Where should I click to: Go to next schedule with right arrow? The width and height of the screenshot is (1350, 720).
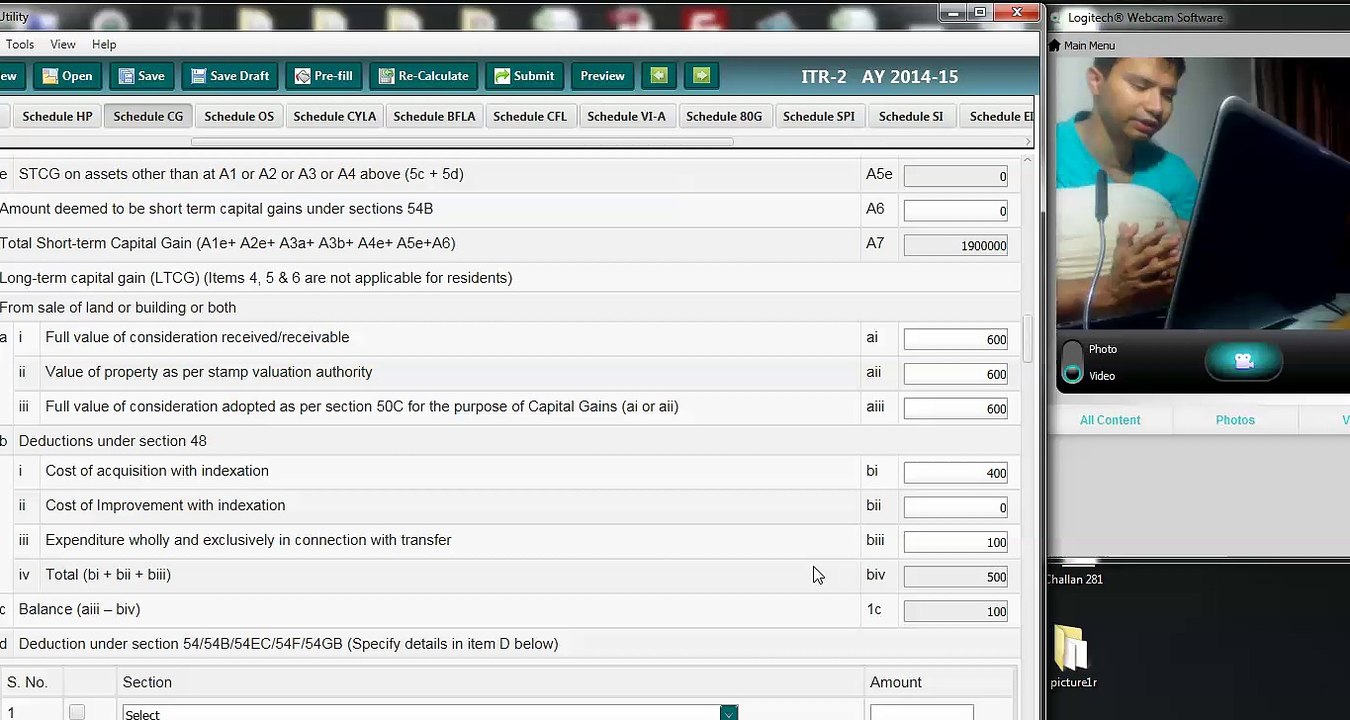[701, 75]
